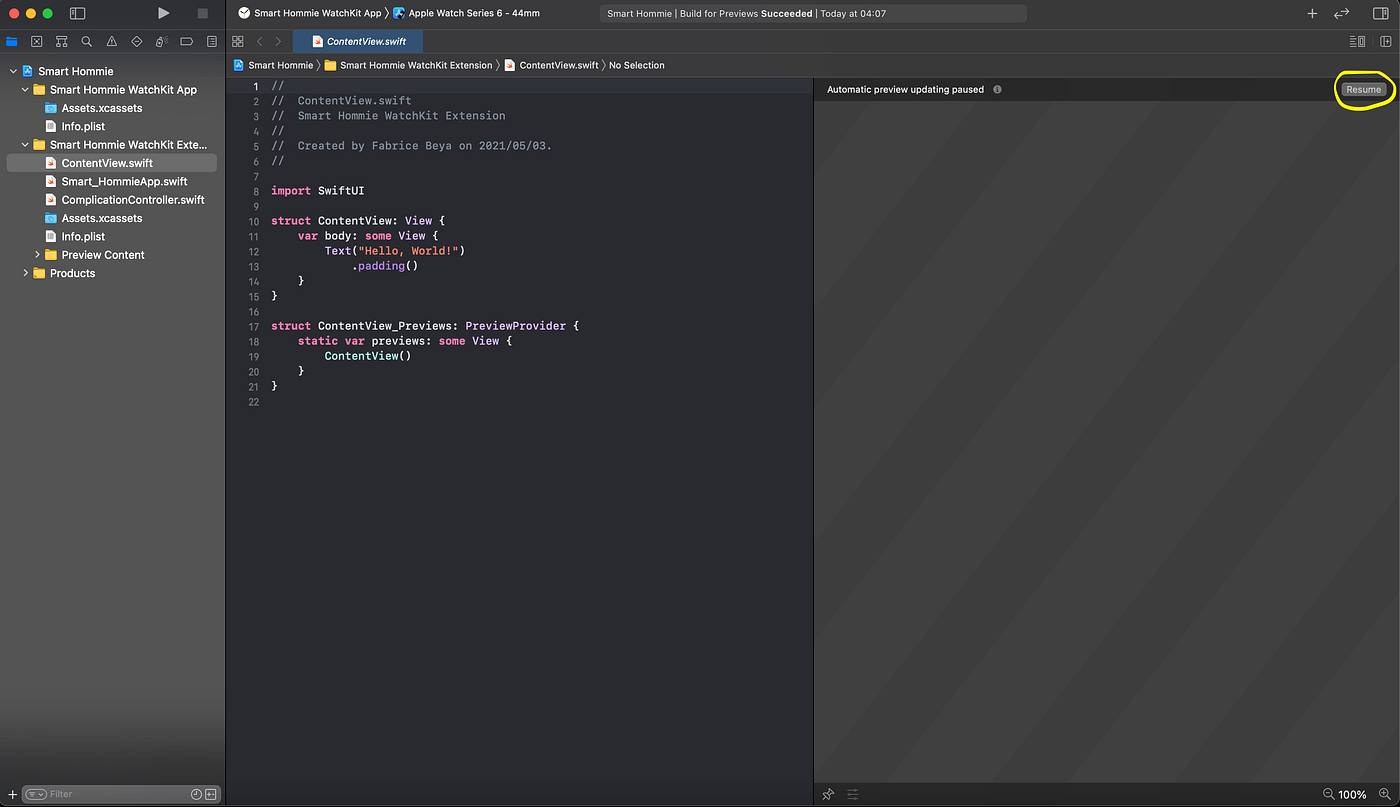Open the editor options grid icon
This screenshot has height=807, width=1400.
238,41
